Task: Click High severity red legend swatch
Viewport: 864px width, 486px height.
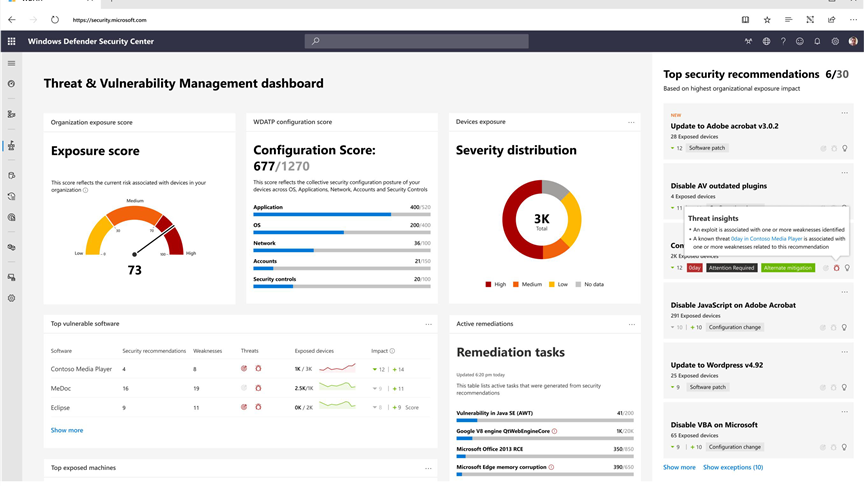Action: (488, 284)
